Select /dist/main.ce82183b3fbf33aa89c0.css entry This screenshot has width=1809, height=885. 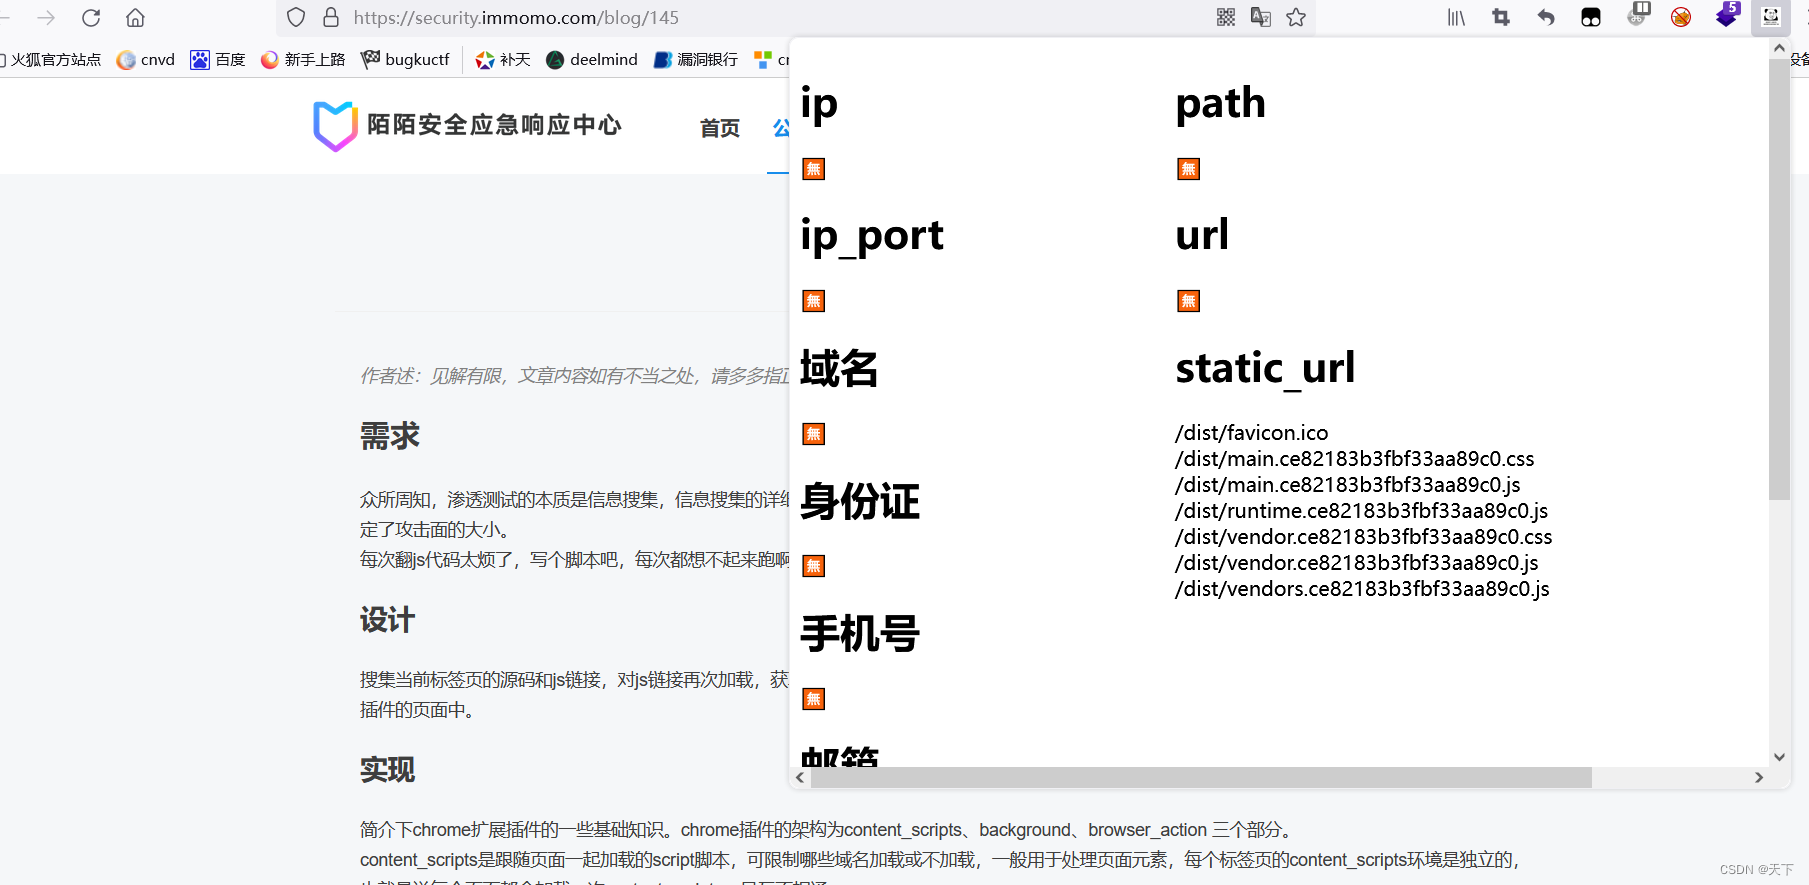(x=1355, y=459)
